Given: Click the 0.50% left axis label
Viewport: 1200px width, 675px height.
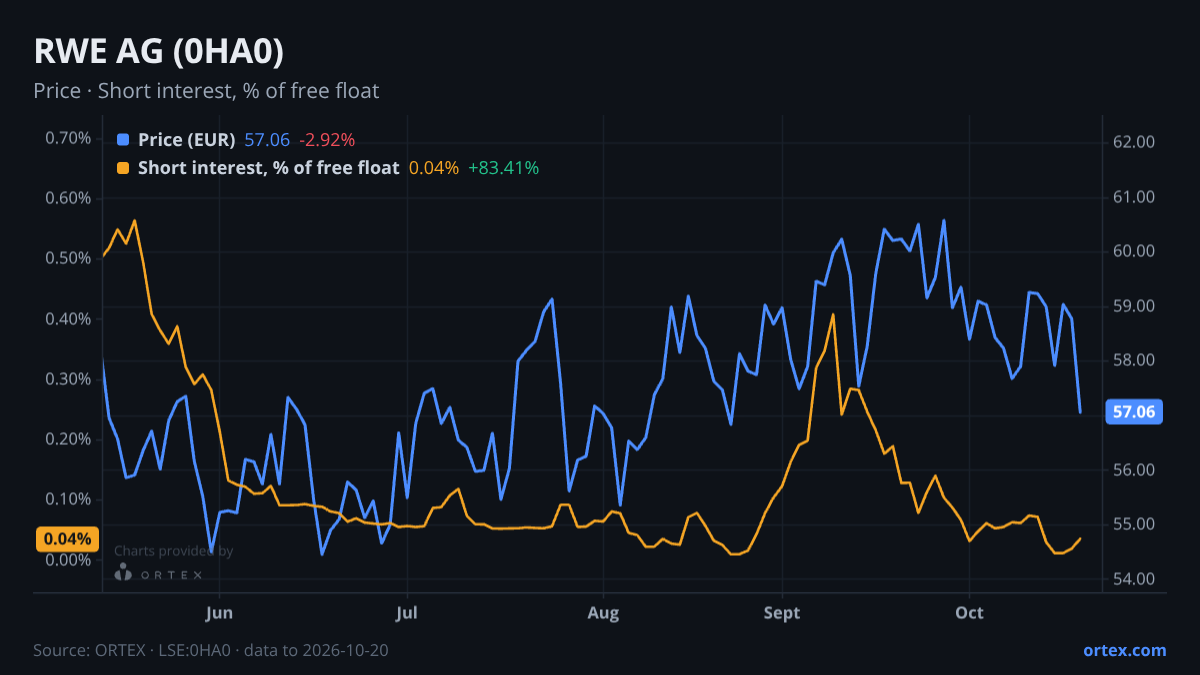Looking at the screenshot, I should pos(68,258).
